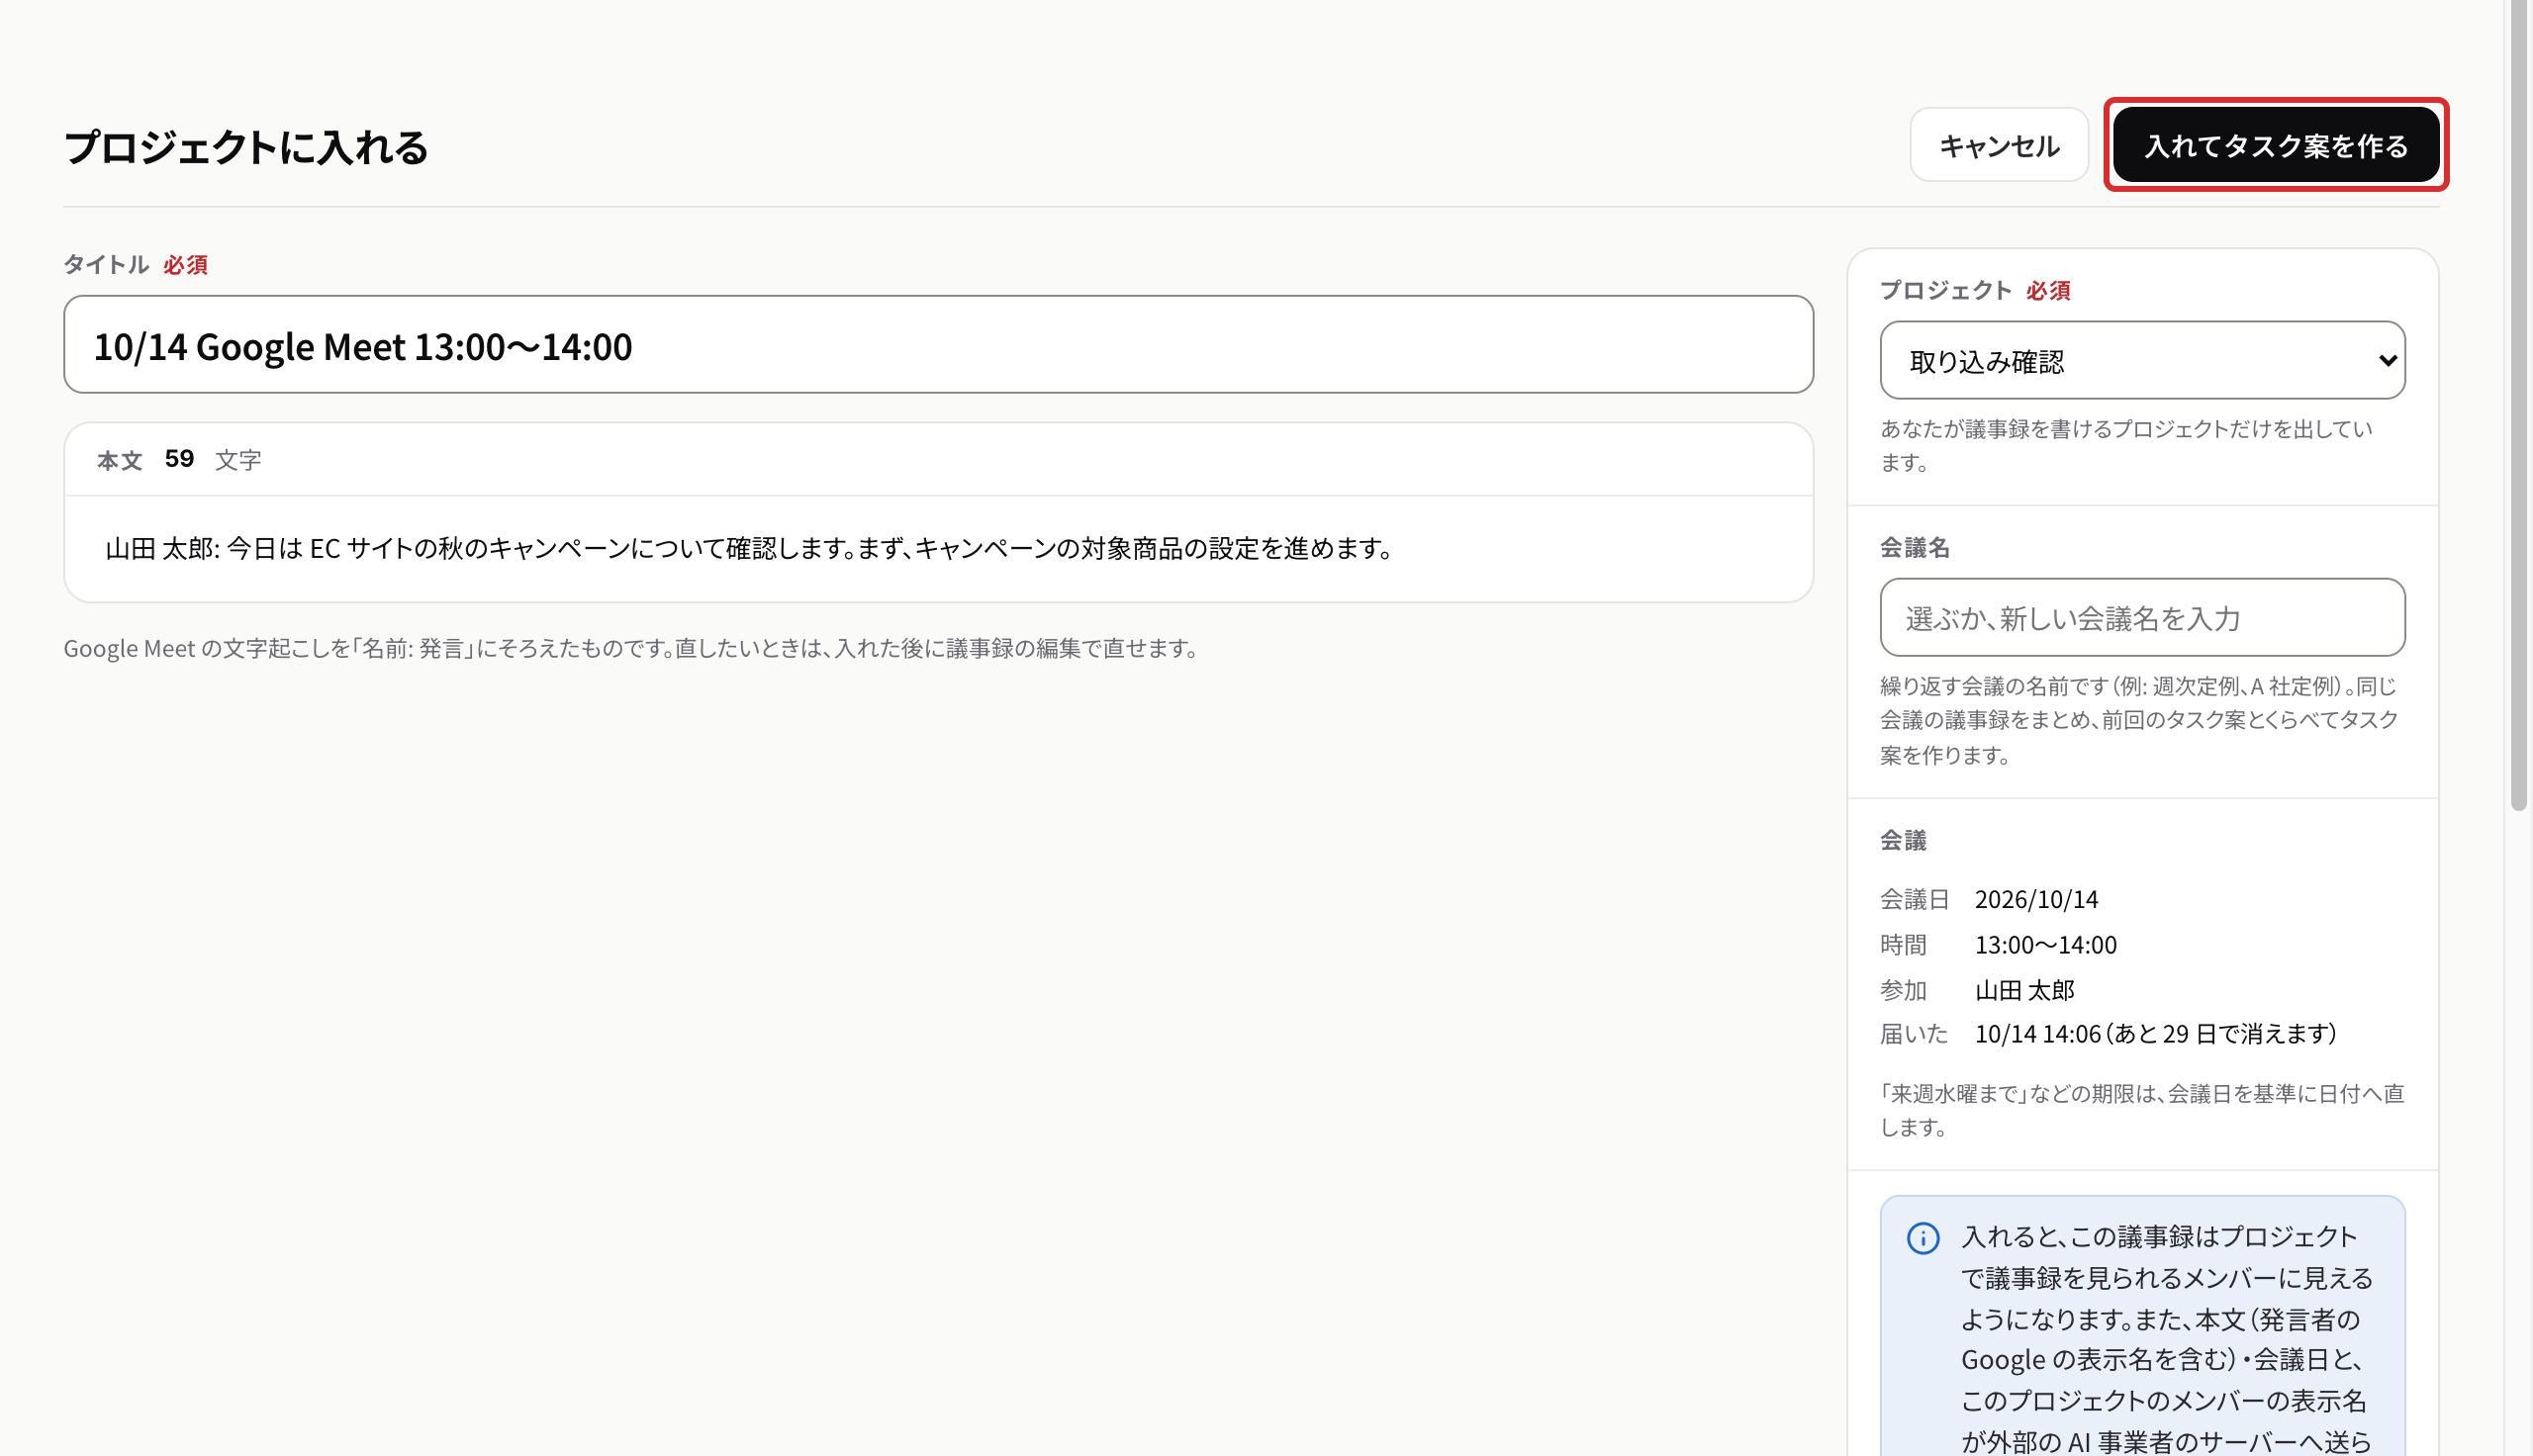The height and width of the screenshot is (1456, 2533).
Task: Click the 本文 59 文字 counter
Action: (179, 459)
